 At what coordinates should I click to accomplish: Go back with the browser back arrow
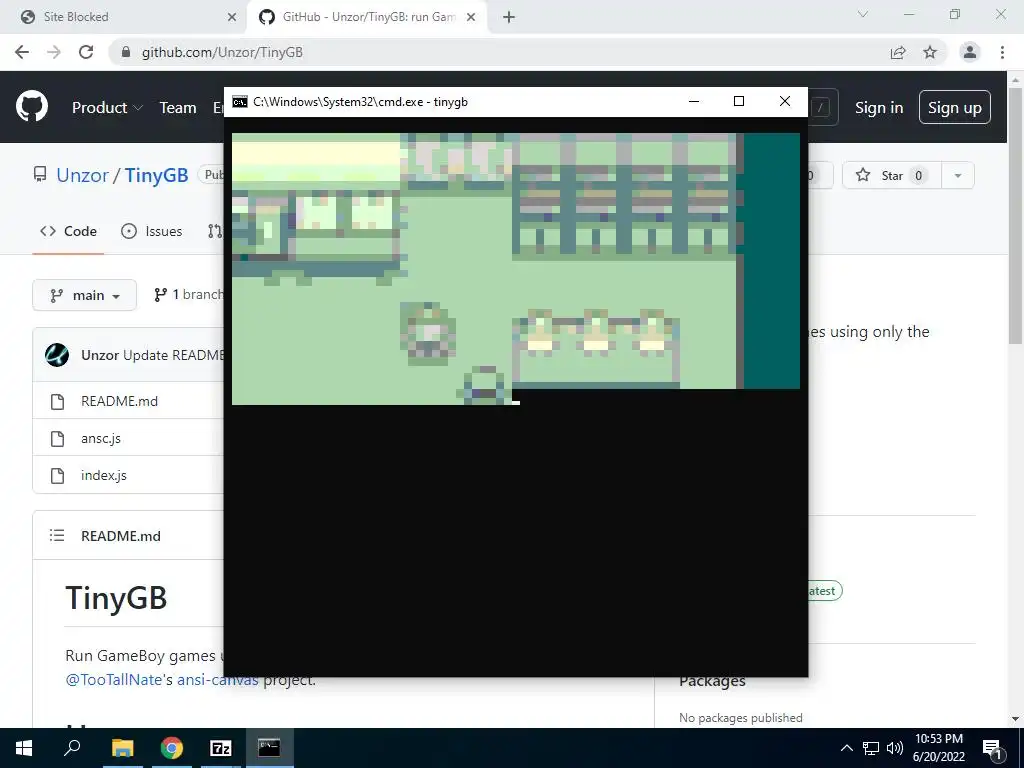coord(22,52)
